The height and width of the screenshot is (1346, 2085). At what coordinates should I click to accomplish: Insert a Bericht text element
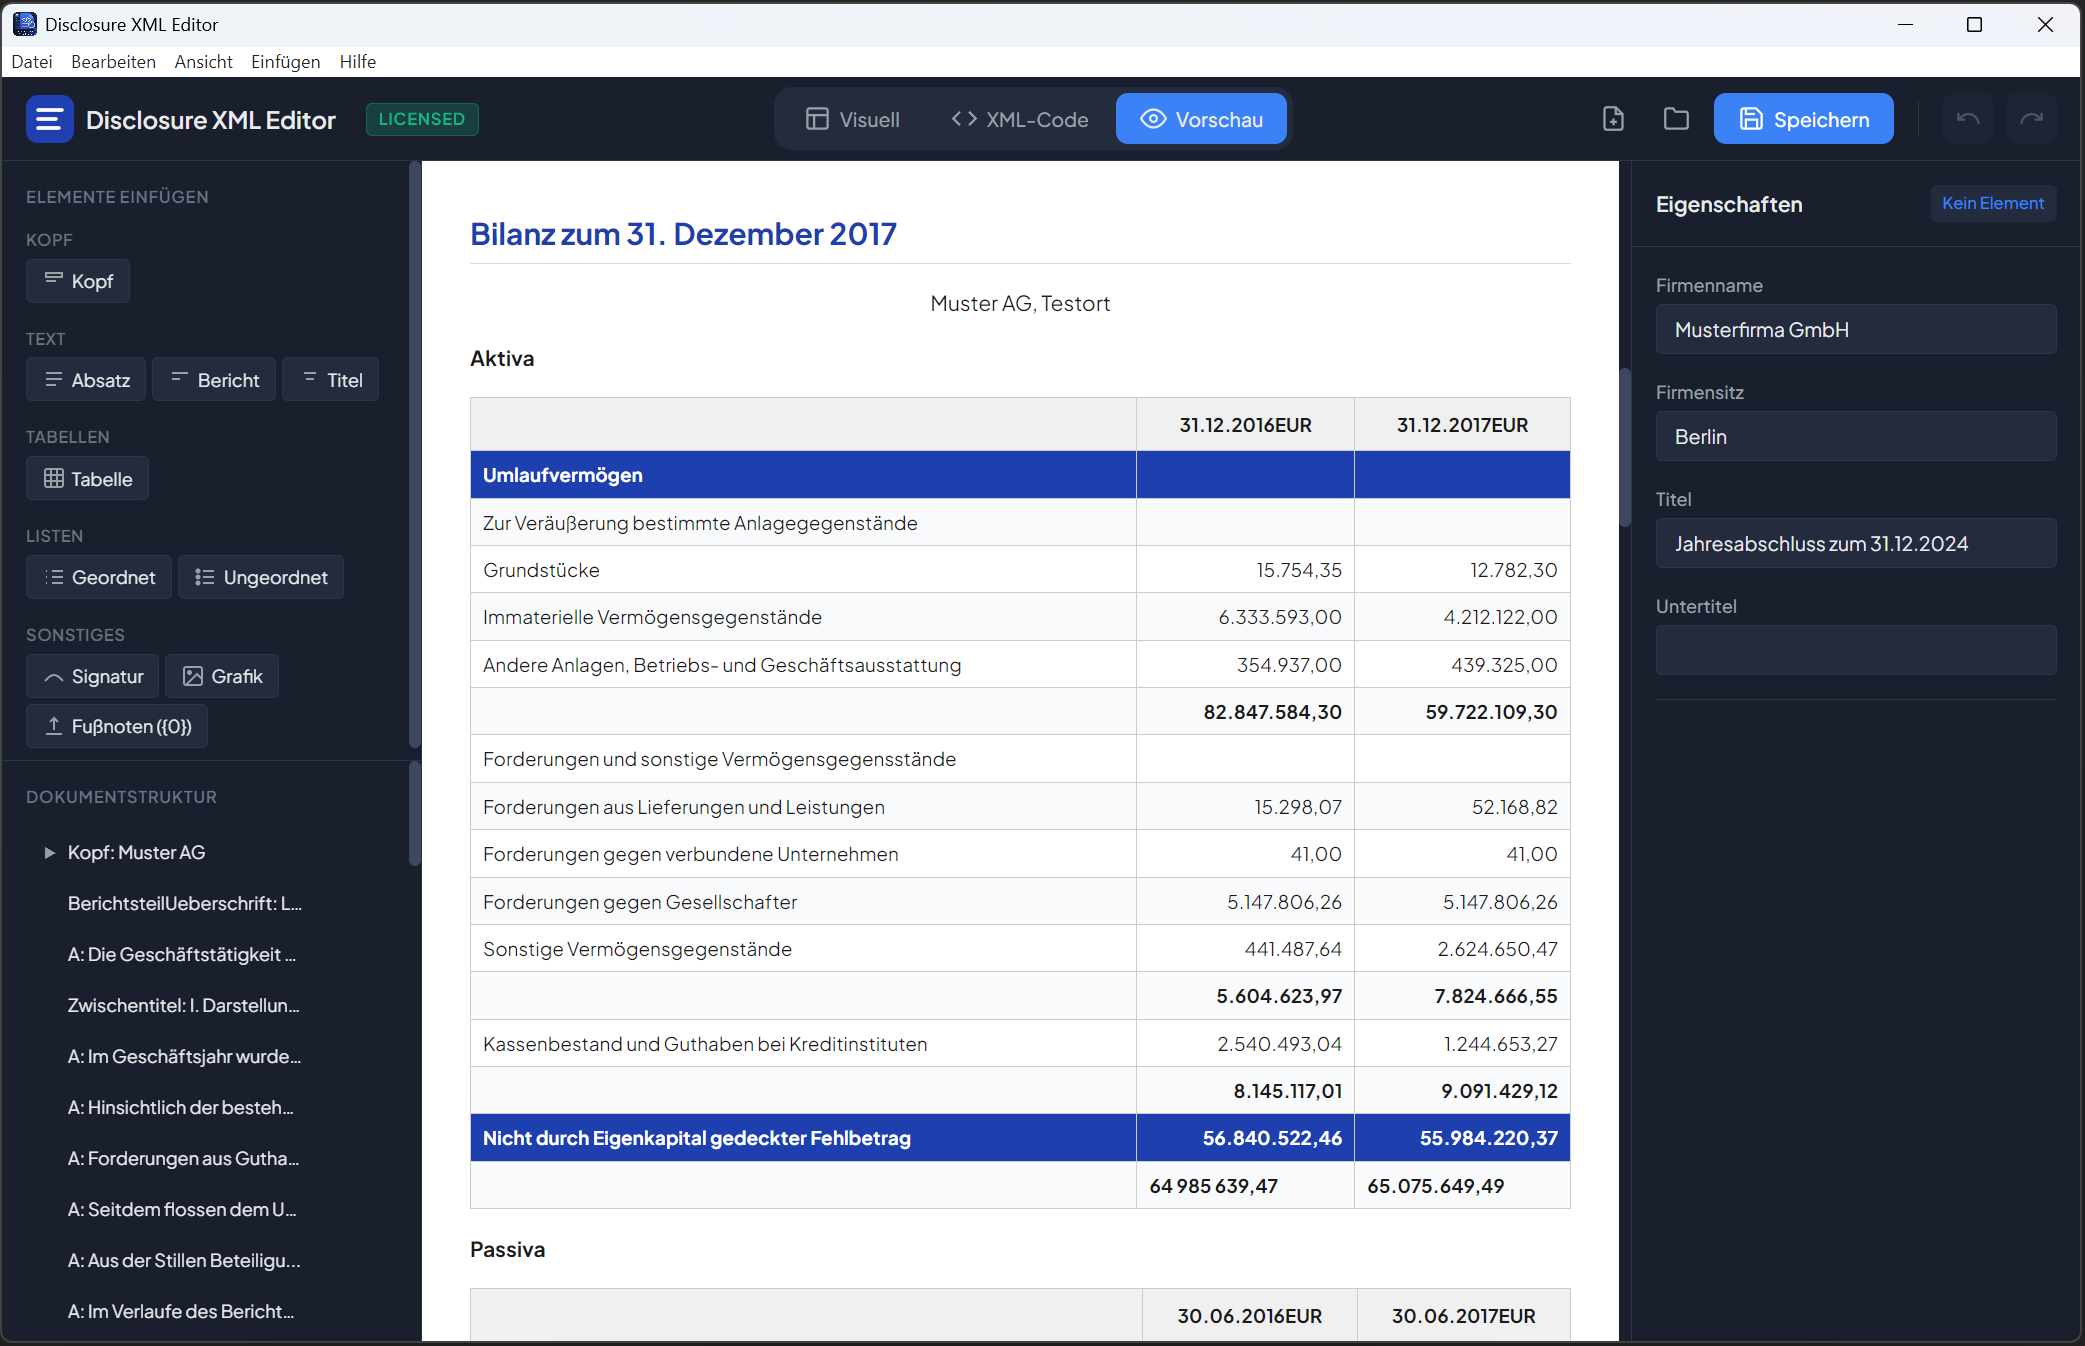214,380
